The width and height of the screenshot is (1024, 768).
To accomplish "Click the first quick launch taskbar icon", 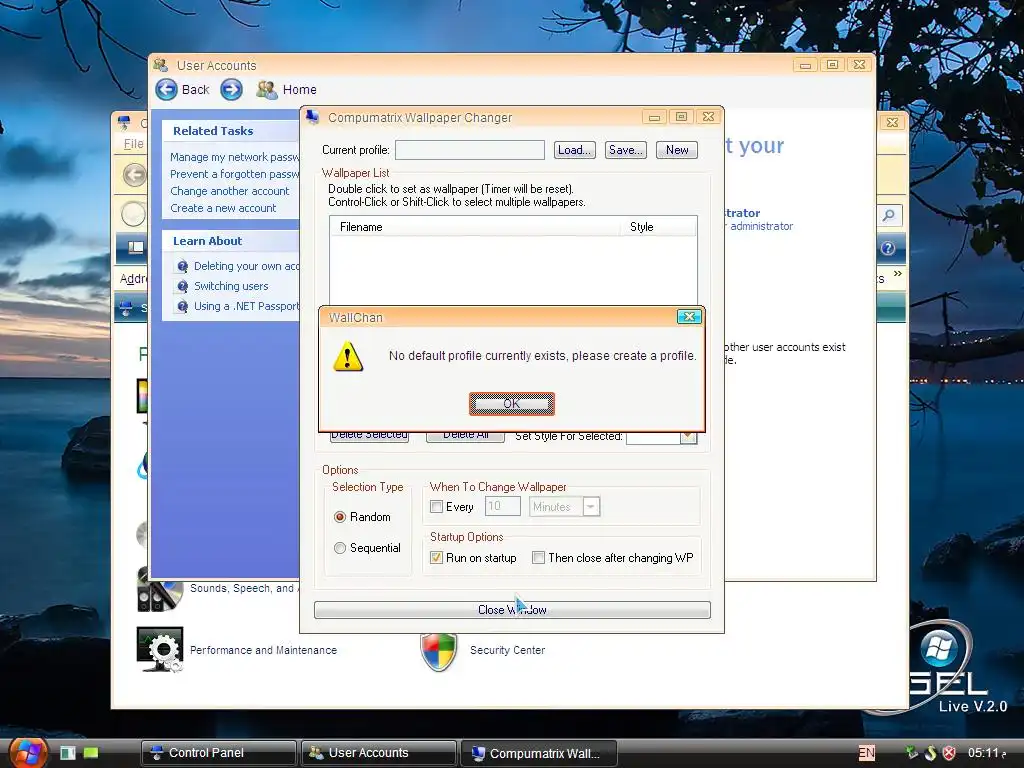I will coord(68,753).
